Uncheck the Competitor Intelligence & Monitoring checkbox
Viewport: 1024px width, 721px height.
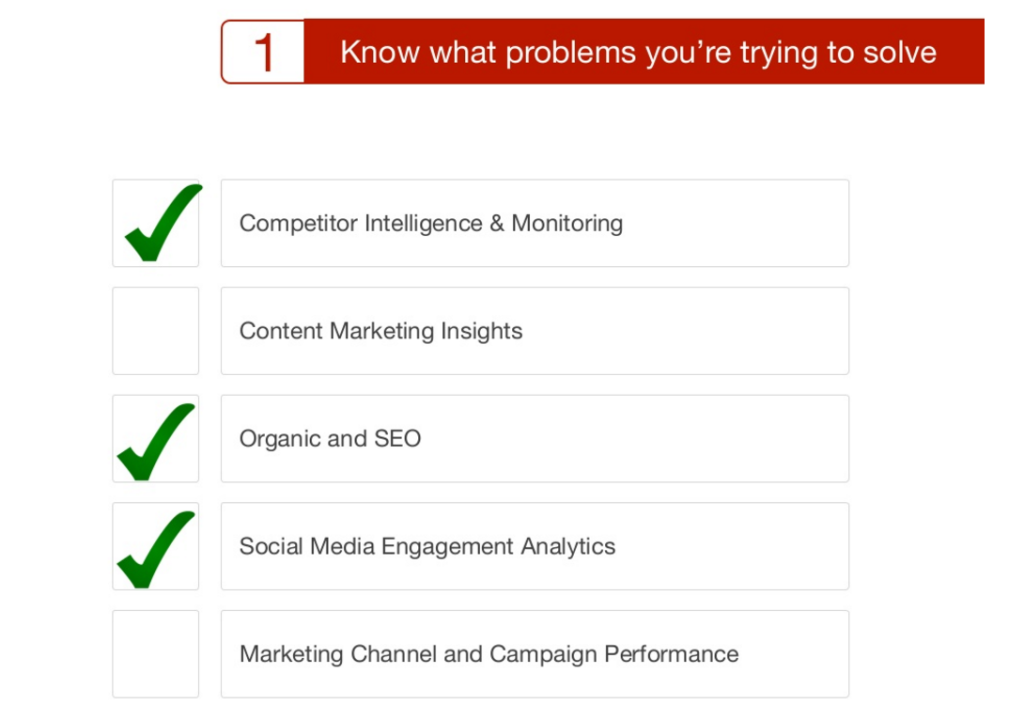click(x=155, y=223)
